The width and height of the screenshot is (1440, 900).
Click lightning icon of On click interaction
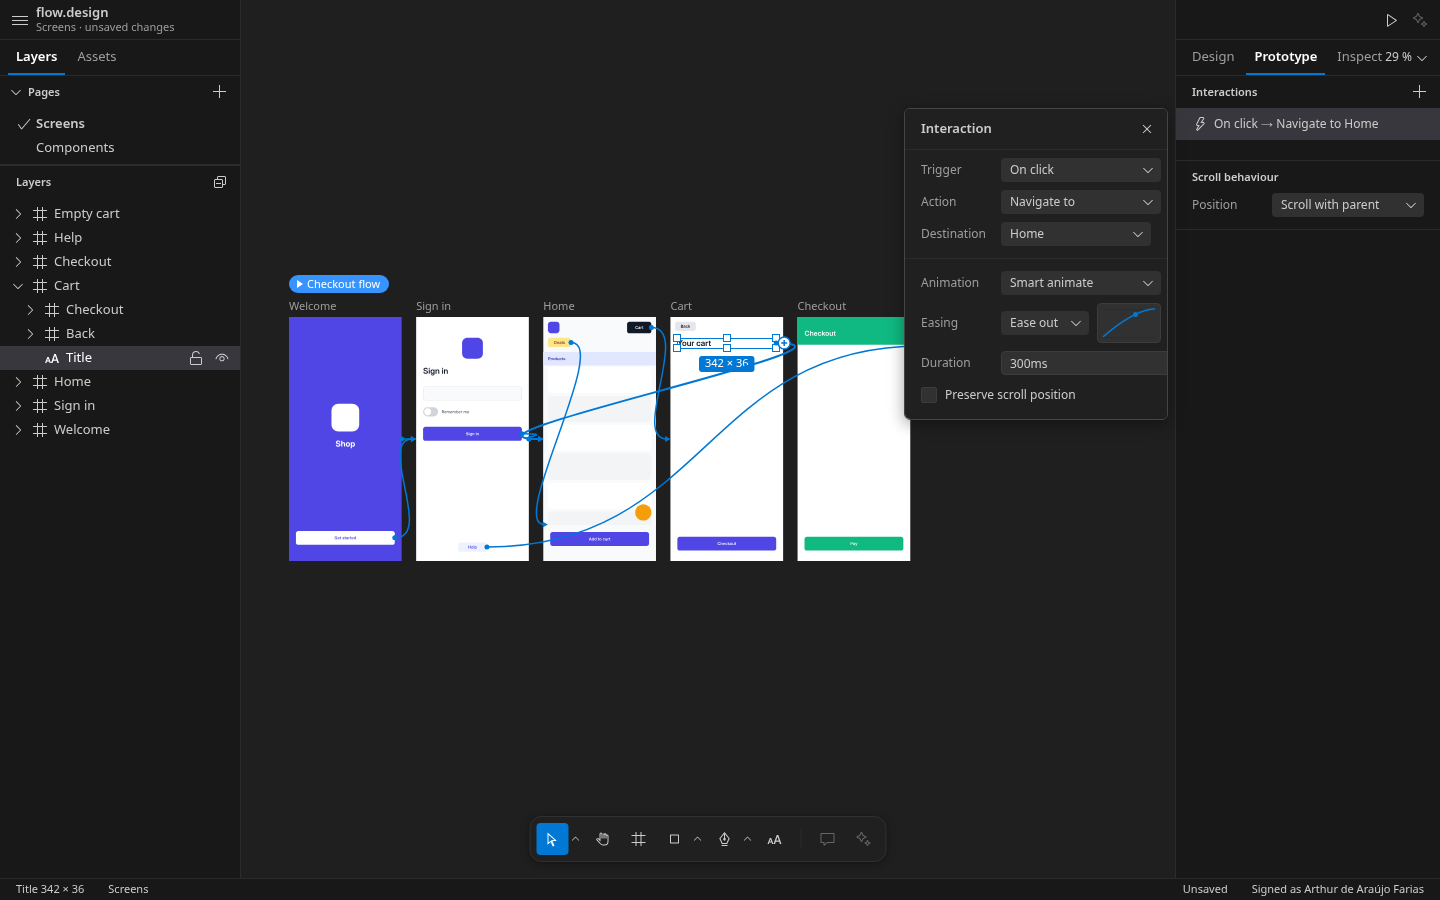click(1200, 124)
